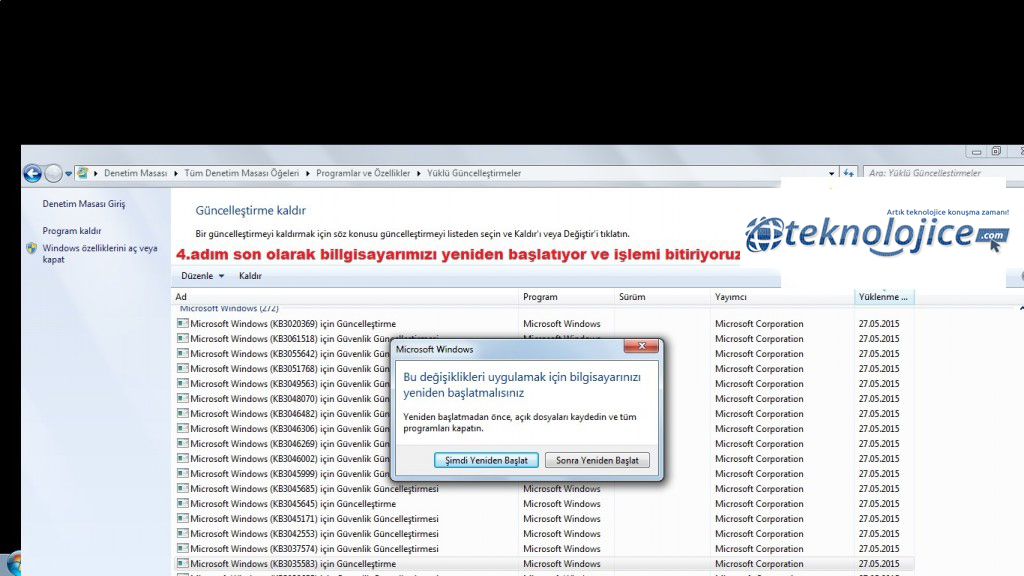Click the update icon beside KB3046002
The height and width of the screenshot is (576, 1024).
click(183, 458)
